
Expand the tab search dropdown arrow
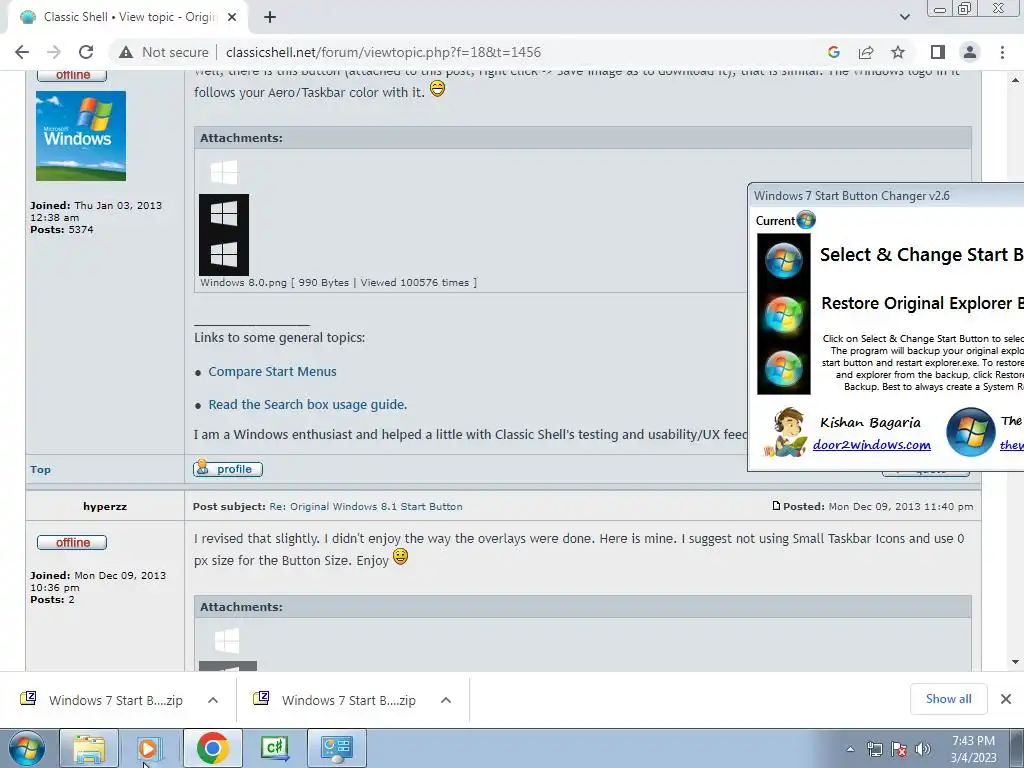point(904,17)
